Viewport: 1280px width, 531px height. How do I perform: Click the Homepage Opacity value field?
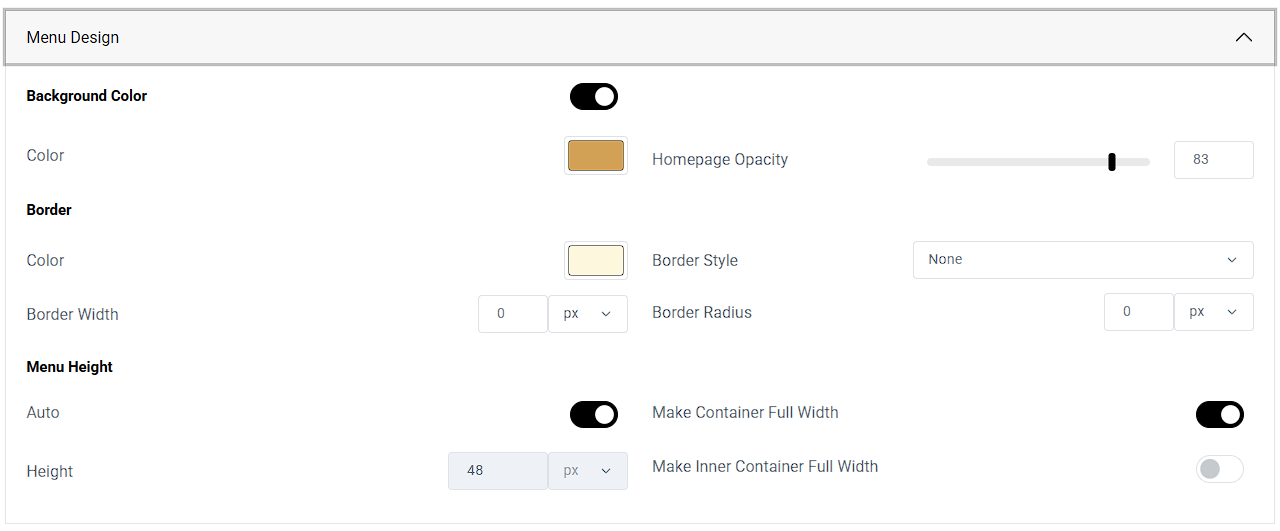coord(1213,160)
